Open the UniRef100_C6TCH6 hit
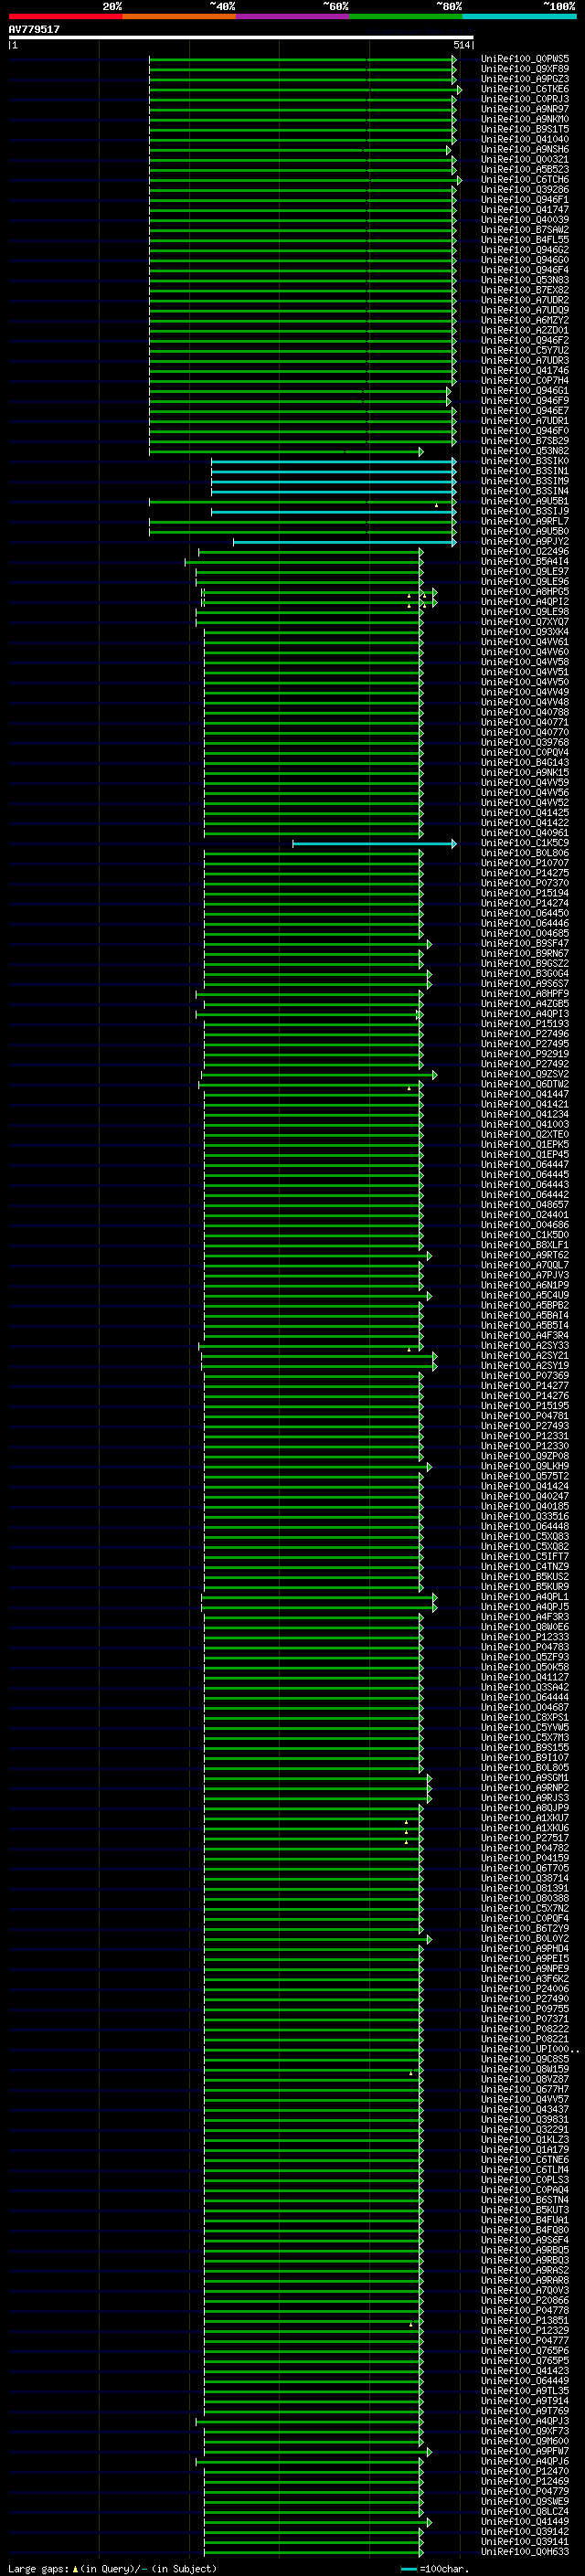This screenshot has width=585, height=2576. tap(525, 180)
